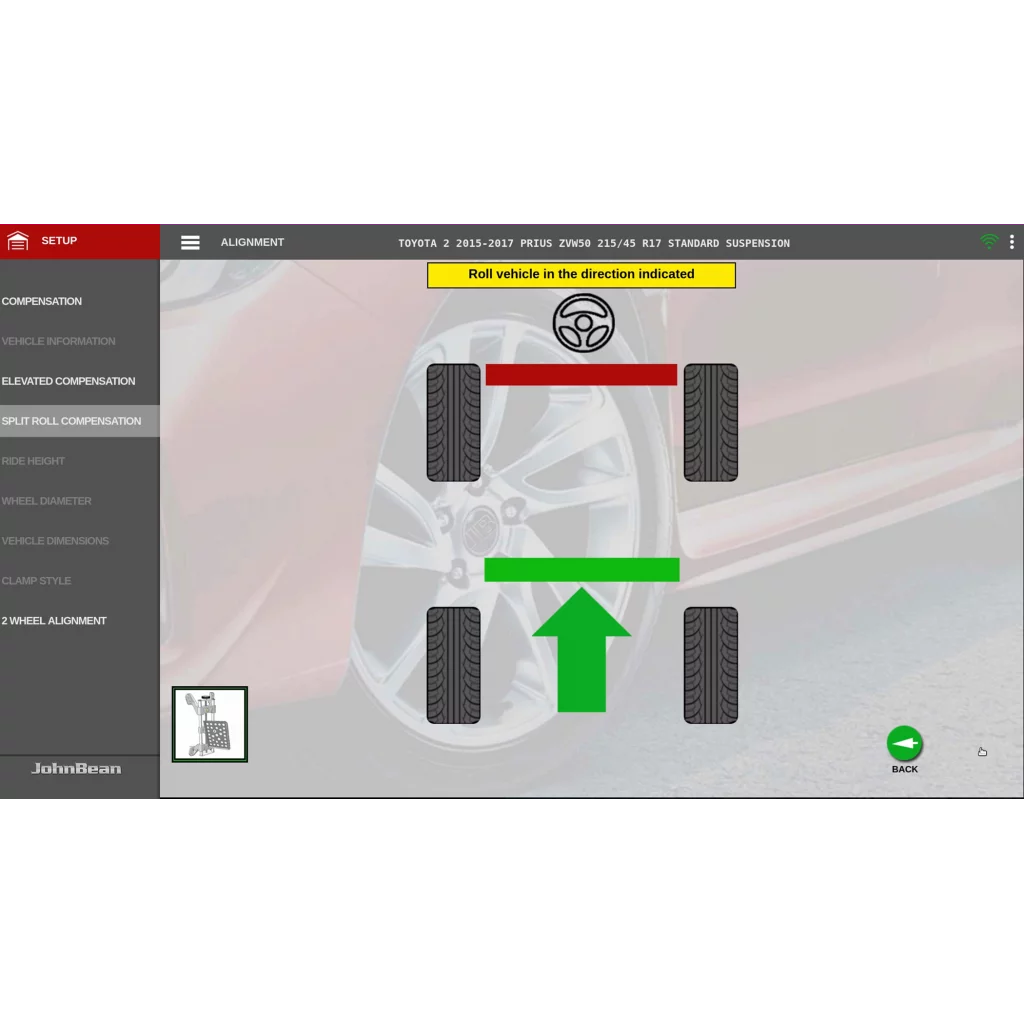The width and height of the screenshot is (1024, 1024).
Task: Open the hamburger menu icon
Action: pos(190,242)
